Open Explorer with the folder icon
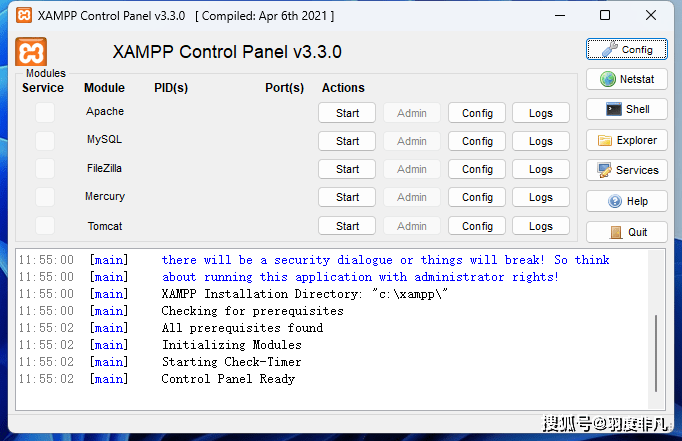 point(626,141)
